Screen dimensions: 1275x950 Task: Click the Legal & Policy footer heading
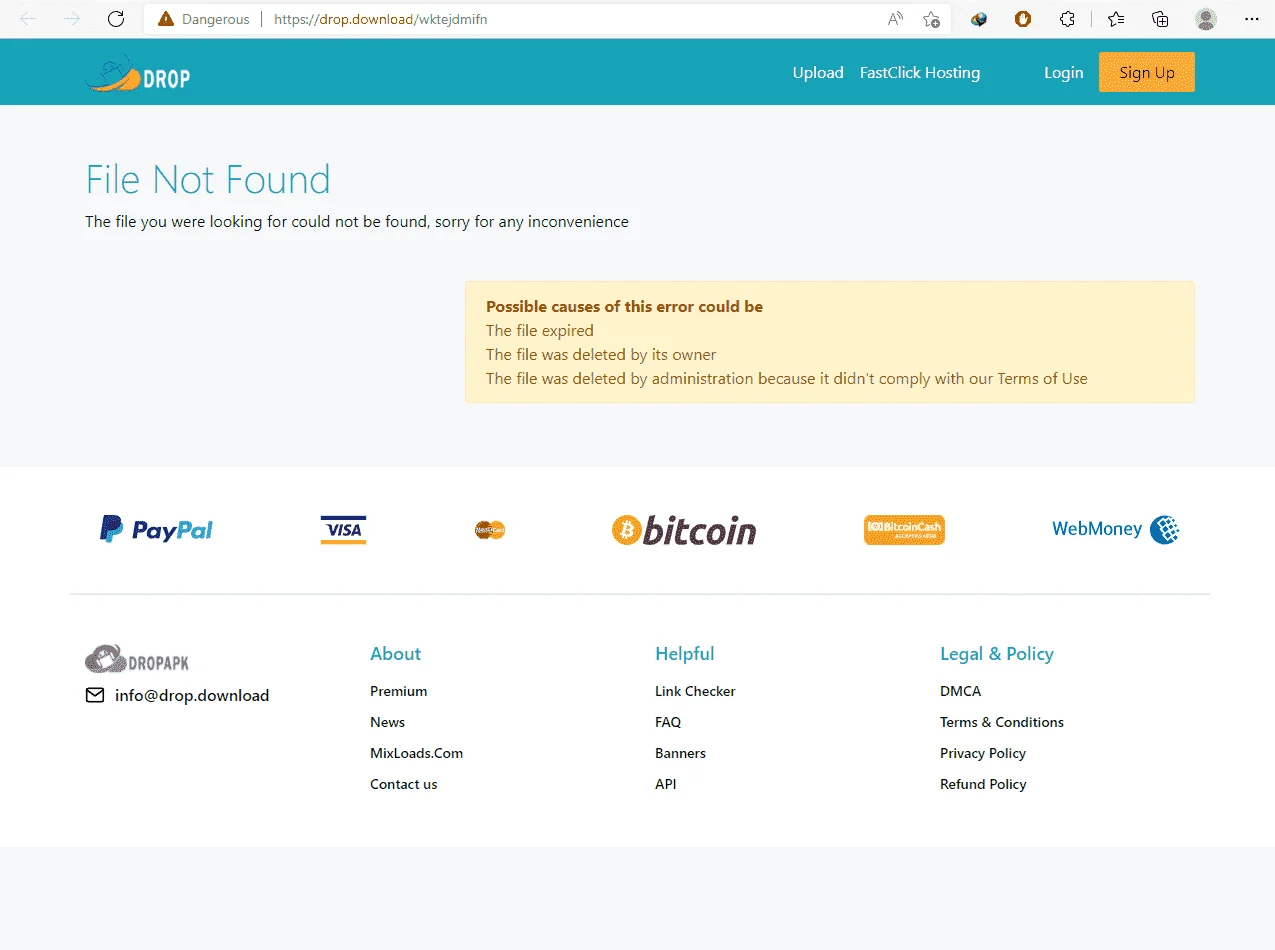coord(996,654)
